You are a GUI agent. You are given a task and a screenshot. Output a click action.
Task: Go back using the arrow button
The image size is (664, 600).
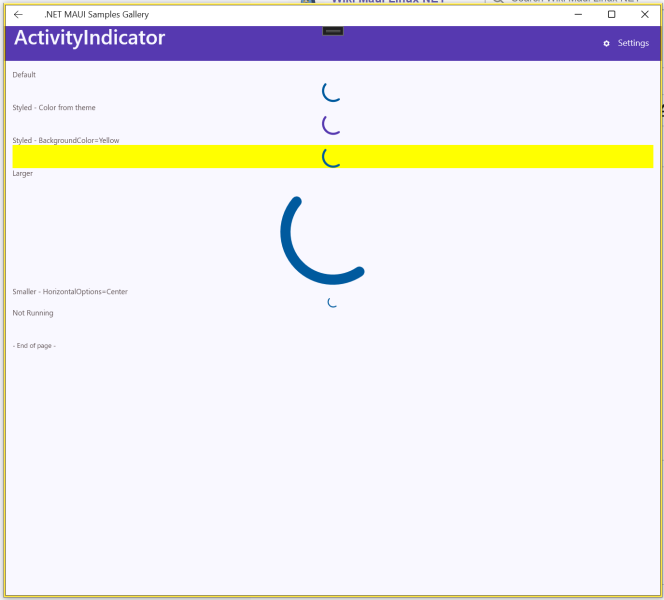click(x=18, y=14)
